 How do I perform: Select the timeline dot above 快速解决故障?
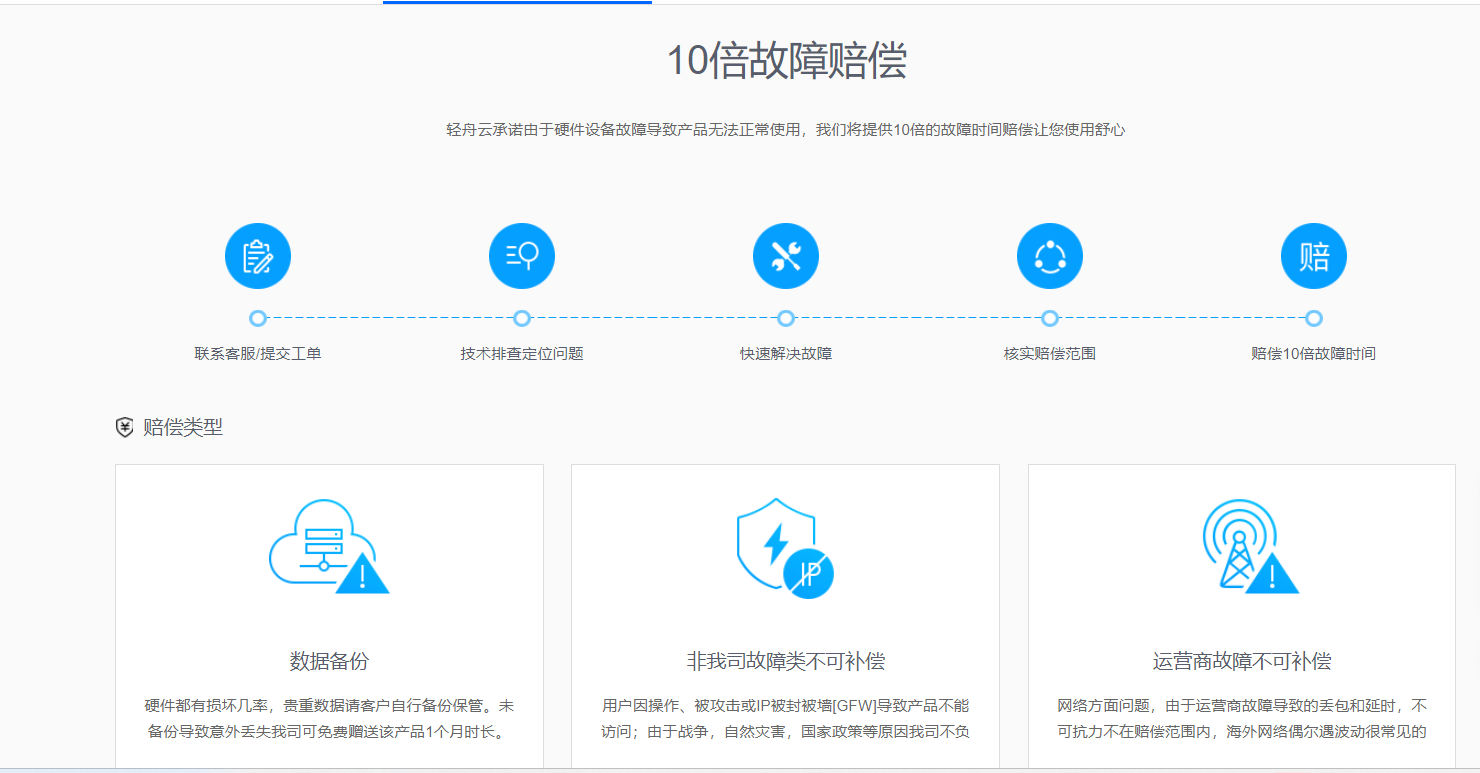786,318
